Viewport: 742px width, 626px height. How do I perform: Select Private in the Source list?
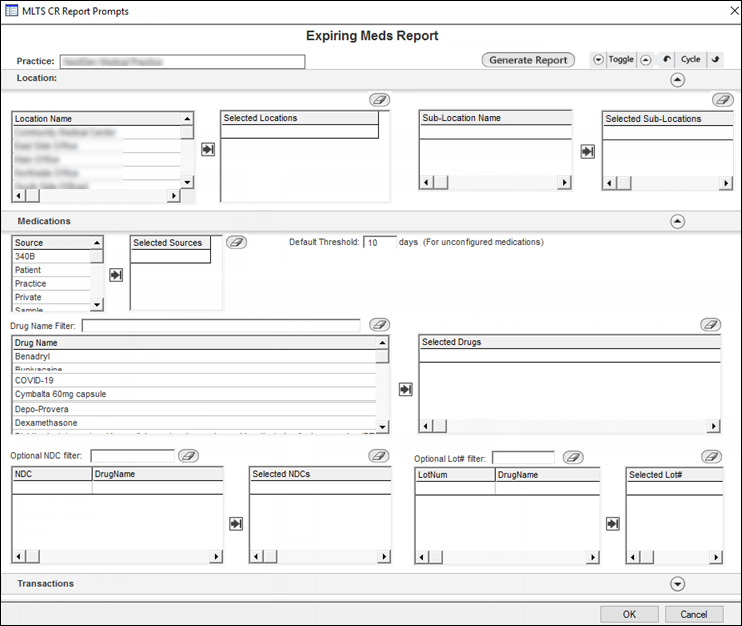51,297
